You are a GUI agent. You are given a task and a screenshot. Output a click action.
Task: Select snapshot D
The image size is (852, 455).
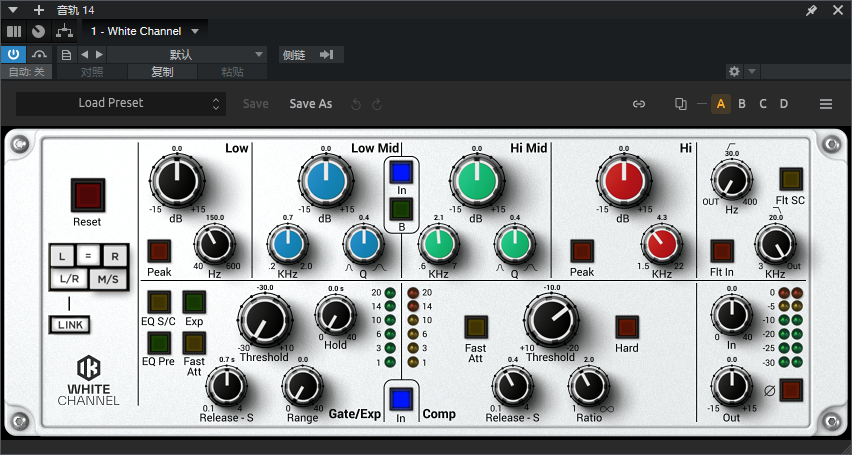point(784,104)
